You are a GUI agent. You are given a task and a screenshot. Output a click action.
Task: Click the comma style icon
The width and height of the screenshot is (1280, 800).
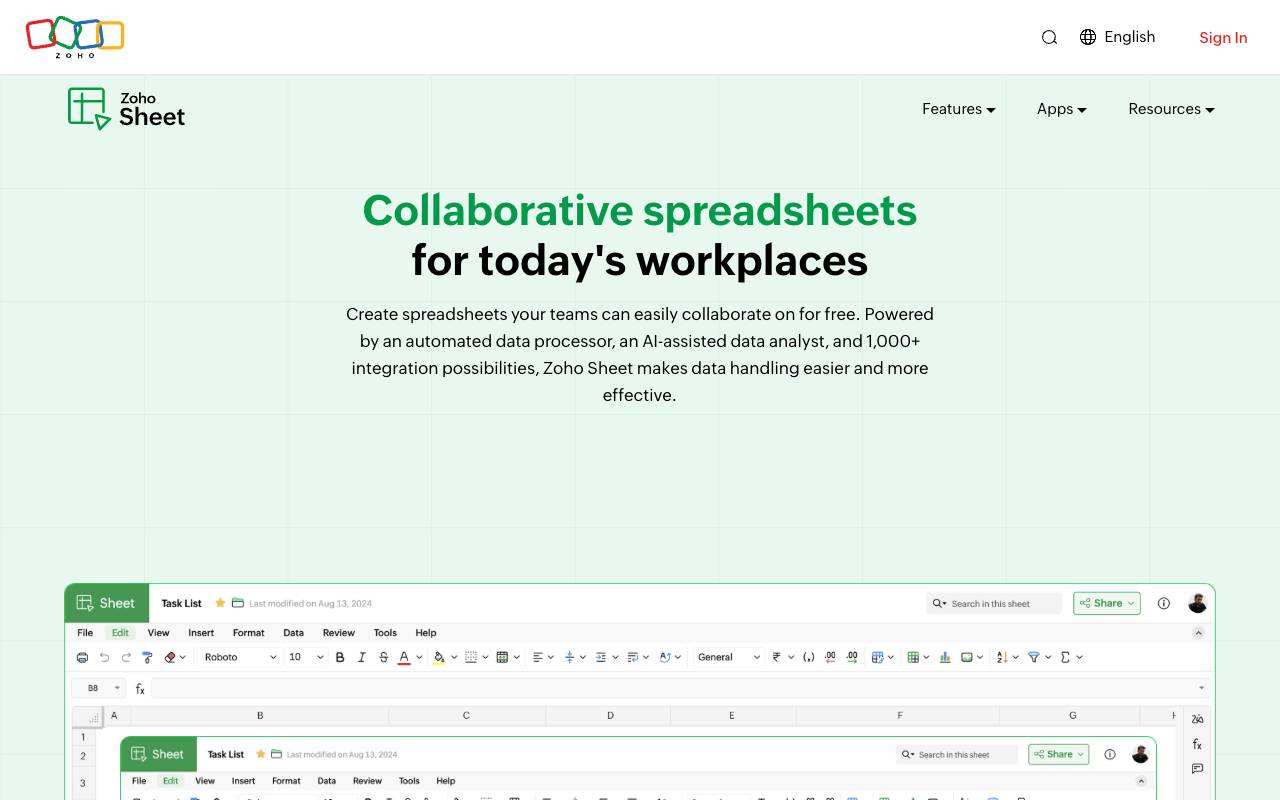click(x=808, y=657)
